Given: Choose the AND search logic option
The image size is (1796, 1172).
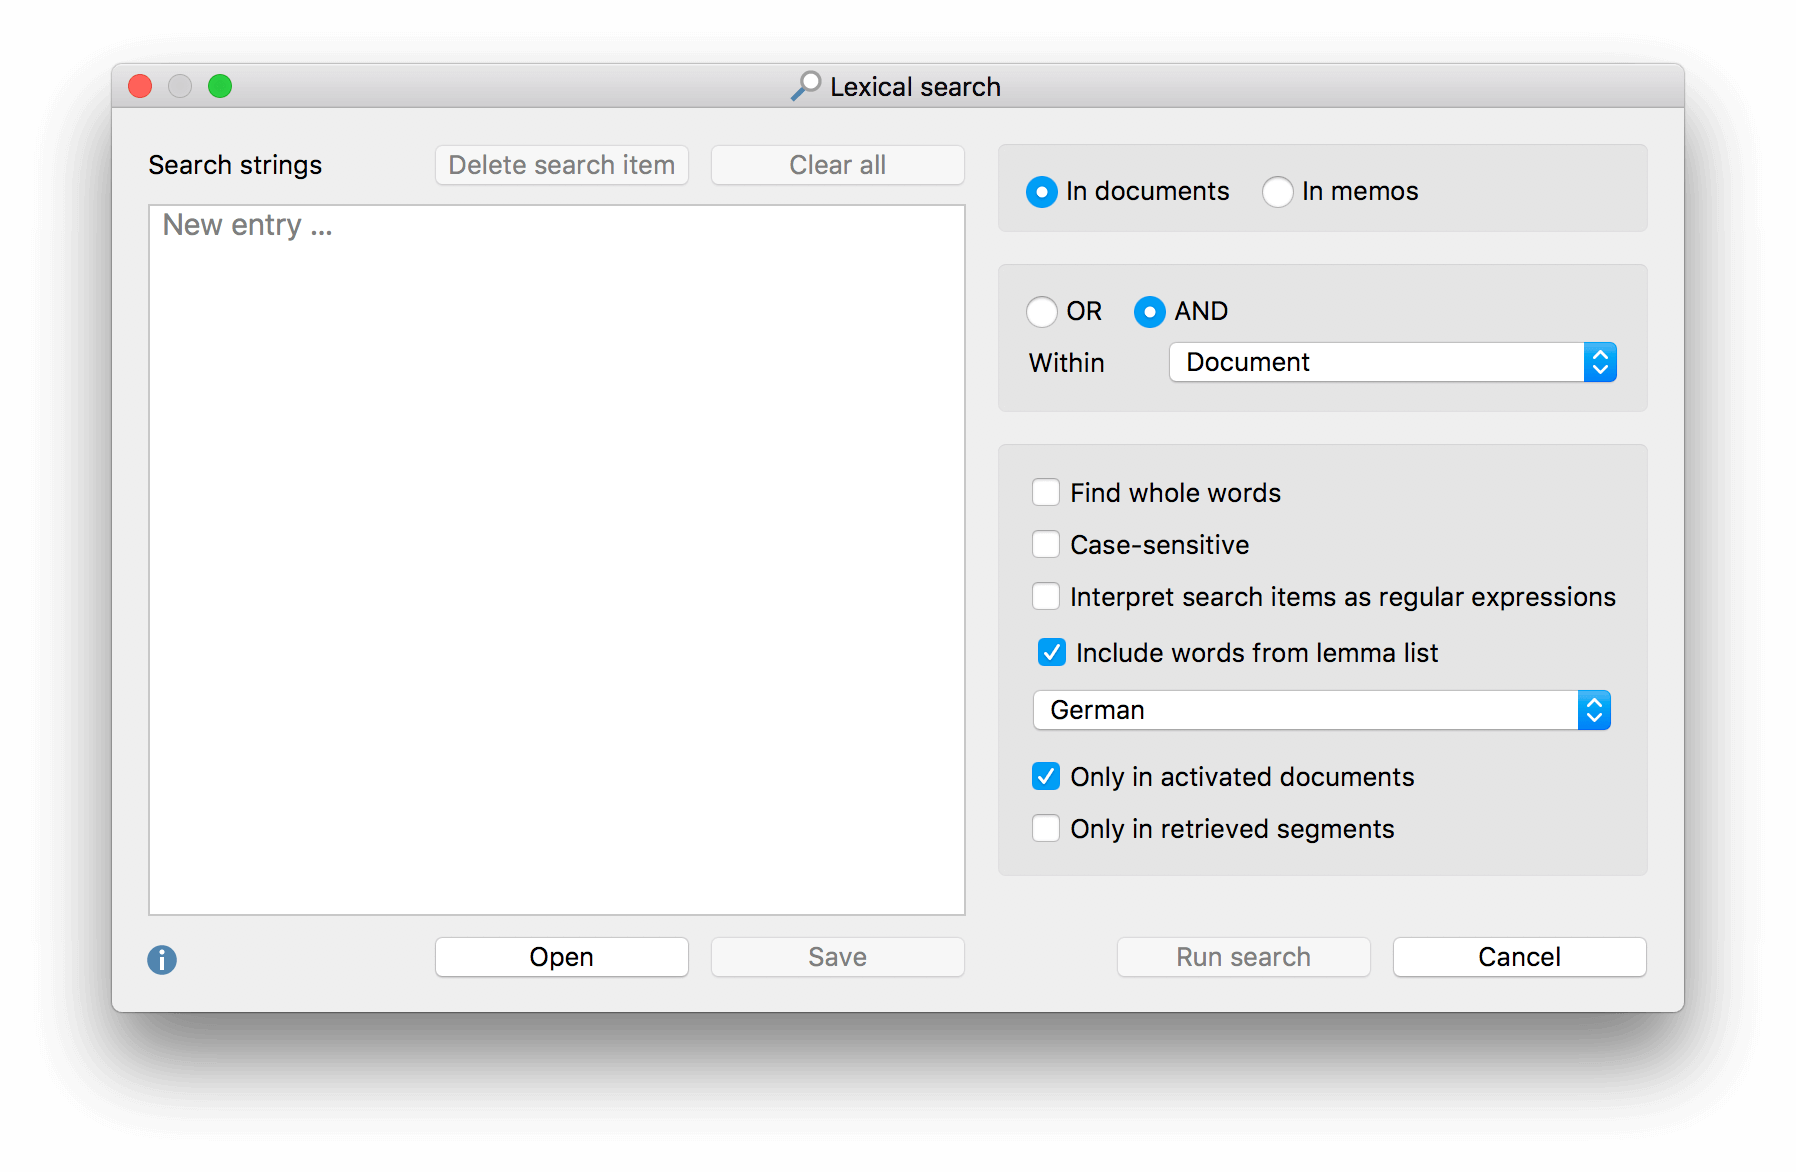Looking at the screenshot, I should tap(1149, 312).
